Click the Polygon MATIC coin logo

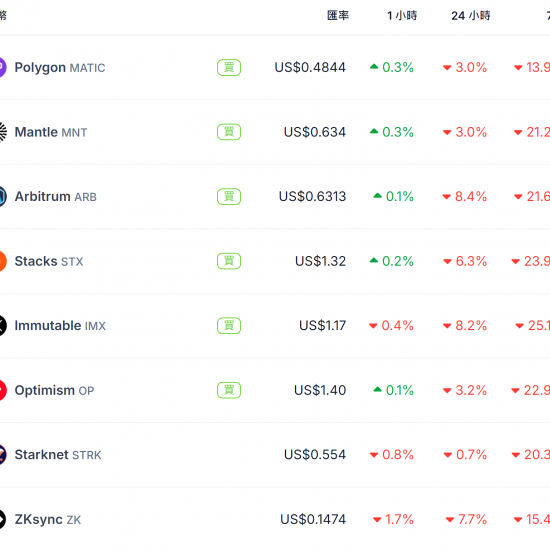[2, 67]
